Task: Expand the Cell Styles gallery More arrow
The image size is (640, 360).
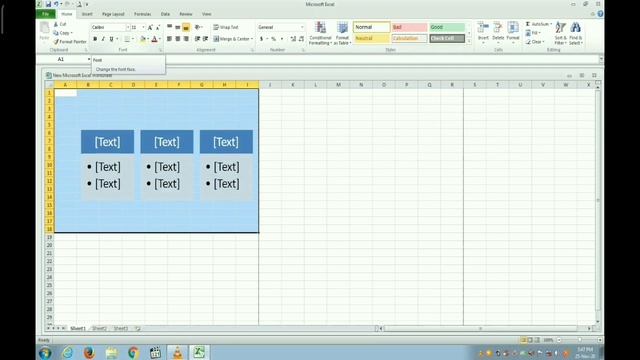Action: pos(469,42)
